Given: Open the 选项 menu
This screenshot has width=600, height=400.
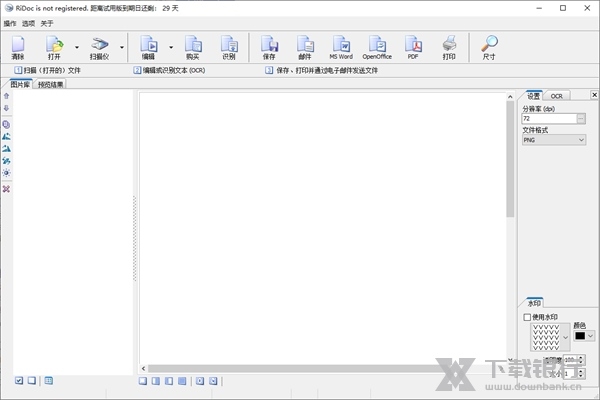Looking at the screenshot, I should pyautogui.click(x=28, y=23).
